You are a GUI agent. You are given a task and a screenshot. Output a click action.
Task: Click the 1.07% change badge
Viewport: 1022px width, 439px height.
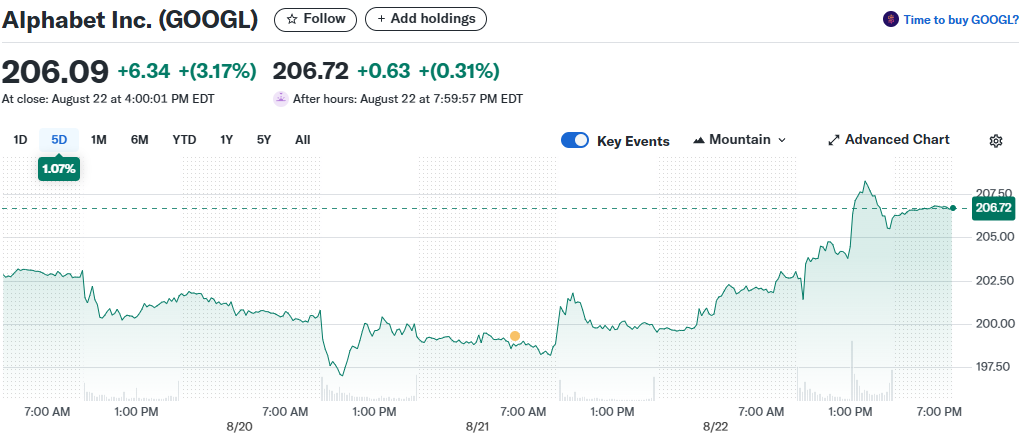59,170
